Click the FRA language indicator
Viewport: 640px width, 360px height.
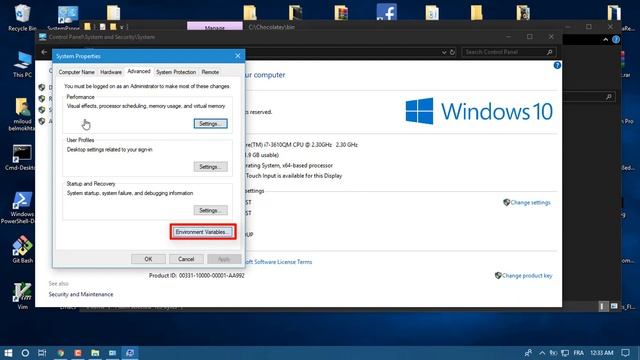(578, 353)
